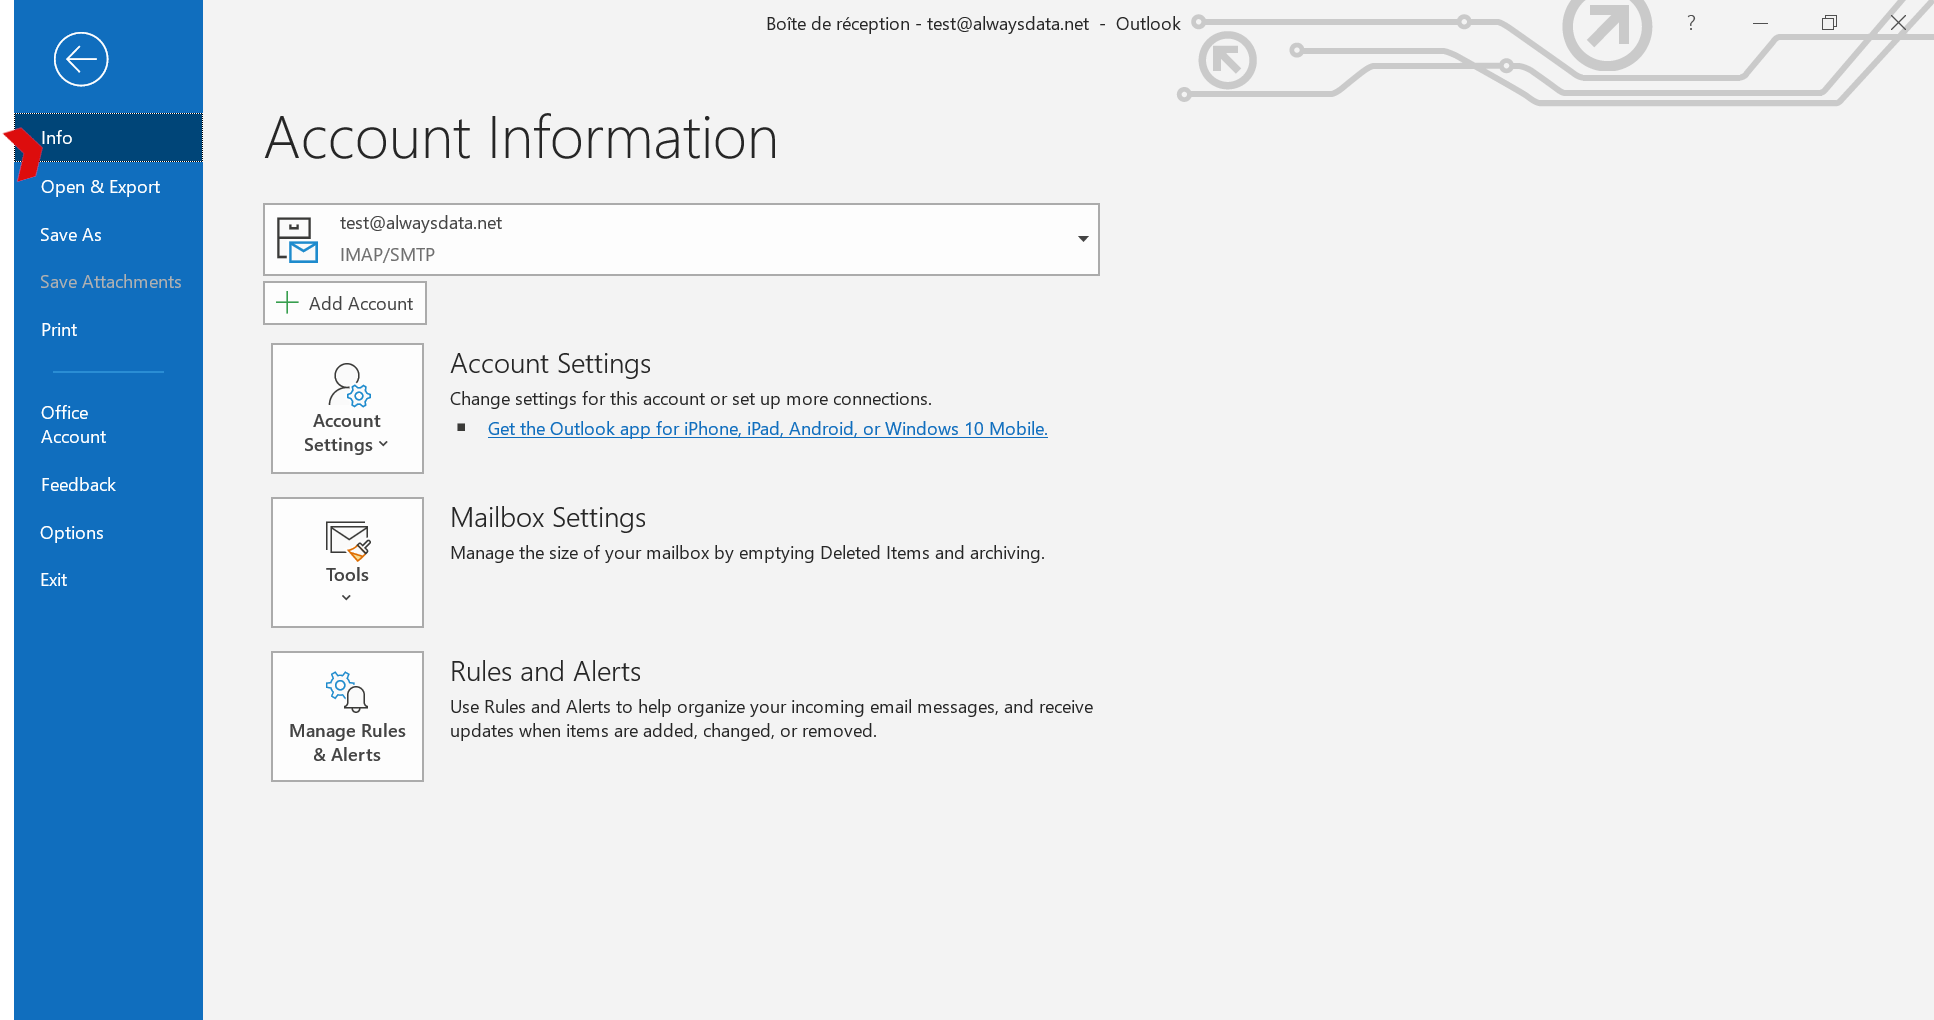
Task: Expand the Account Settings chevron
Action: (x=384, y=444)
